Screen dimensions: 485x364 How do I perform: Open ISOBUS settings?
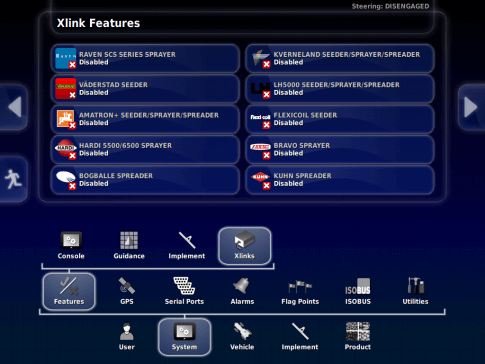[358, 291]
